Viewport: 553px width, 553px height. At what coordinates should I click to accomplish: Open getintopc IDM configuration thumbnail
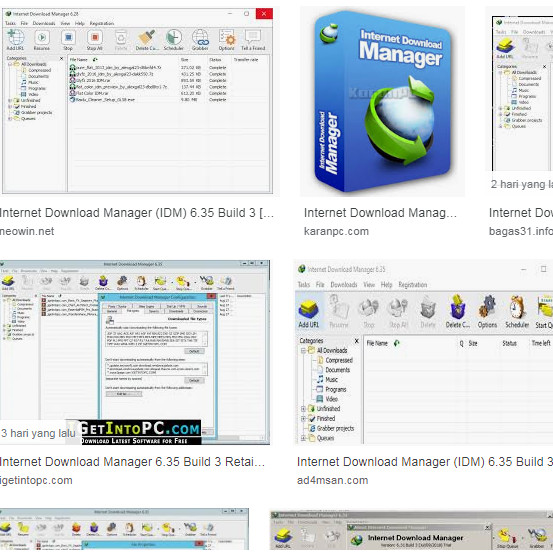135,352
